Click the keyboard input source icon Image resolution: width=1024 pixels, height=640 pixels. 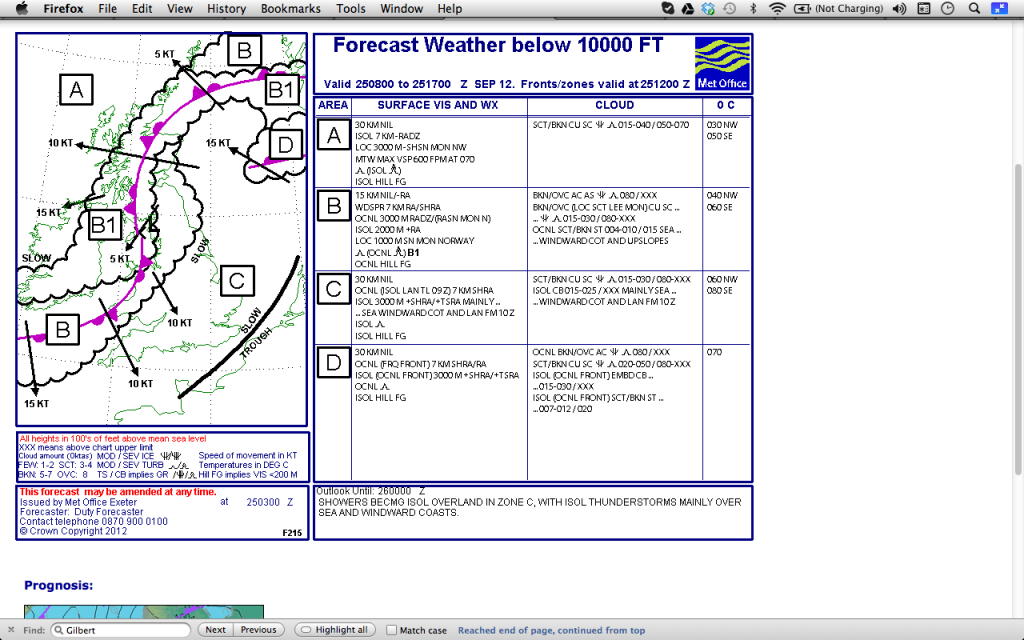pyautogui.click(x=923, y=8)
